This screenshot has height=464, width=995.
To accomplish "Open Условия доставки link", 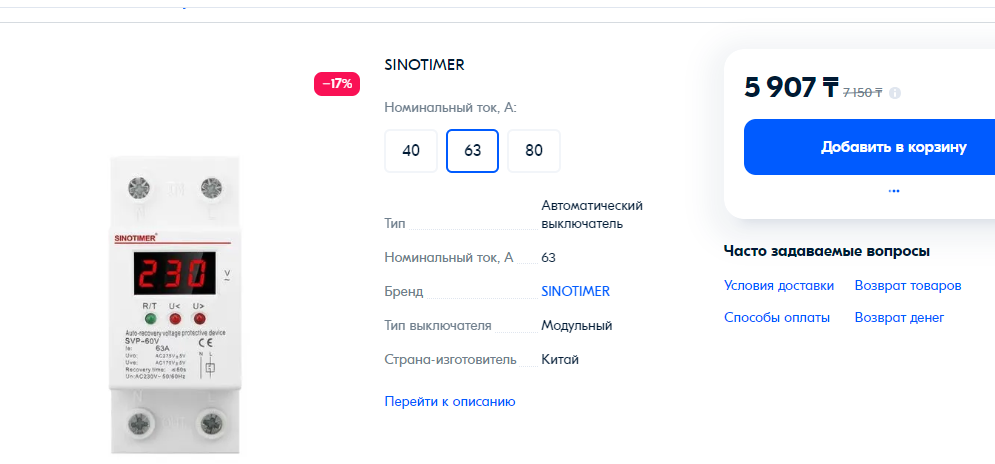I will (x=779, y=286).
